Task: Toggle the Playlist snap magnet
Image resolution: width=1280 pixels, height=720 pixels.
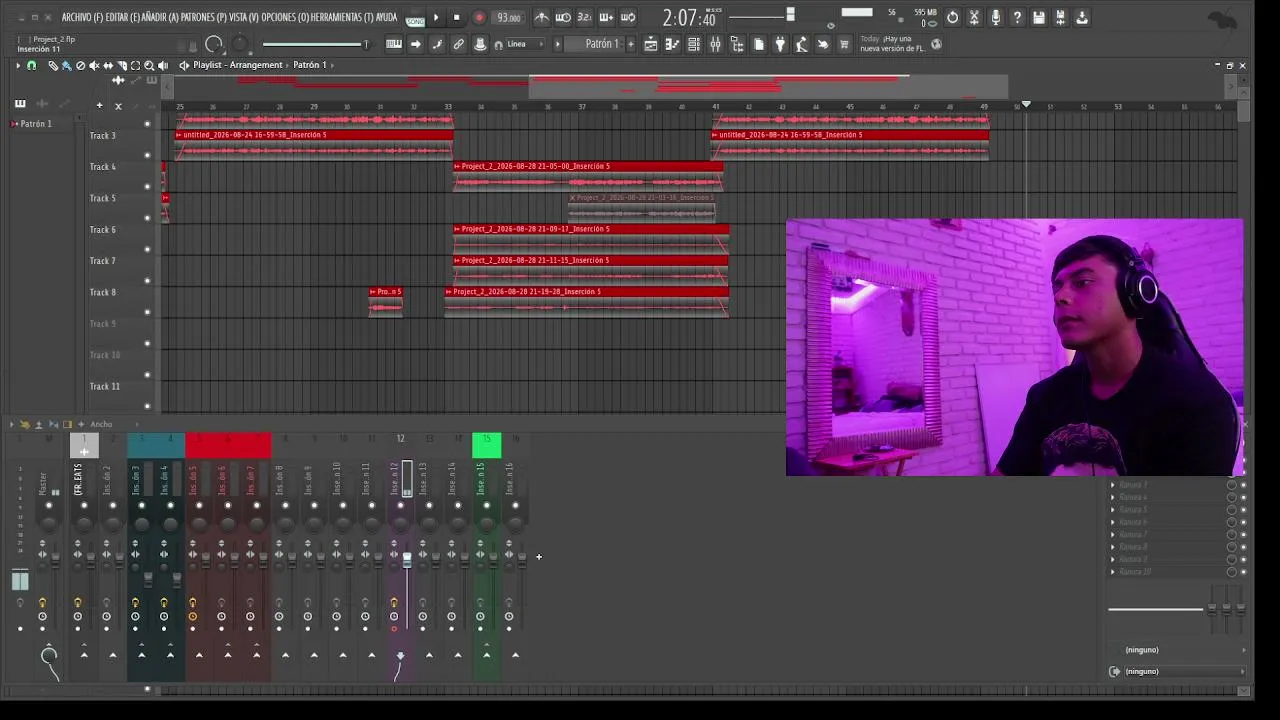Action: click(31, 65)
